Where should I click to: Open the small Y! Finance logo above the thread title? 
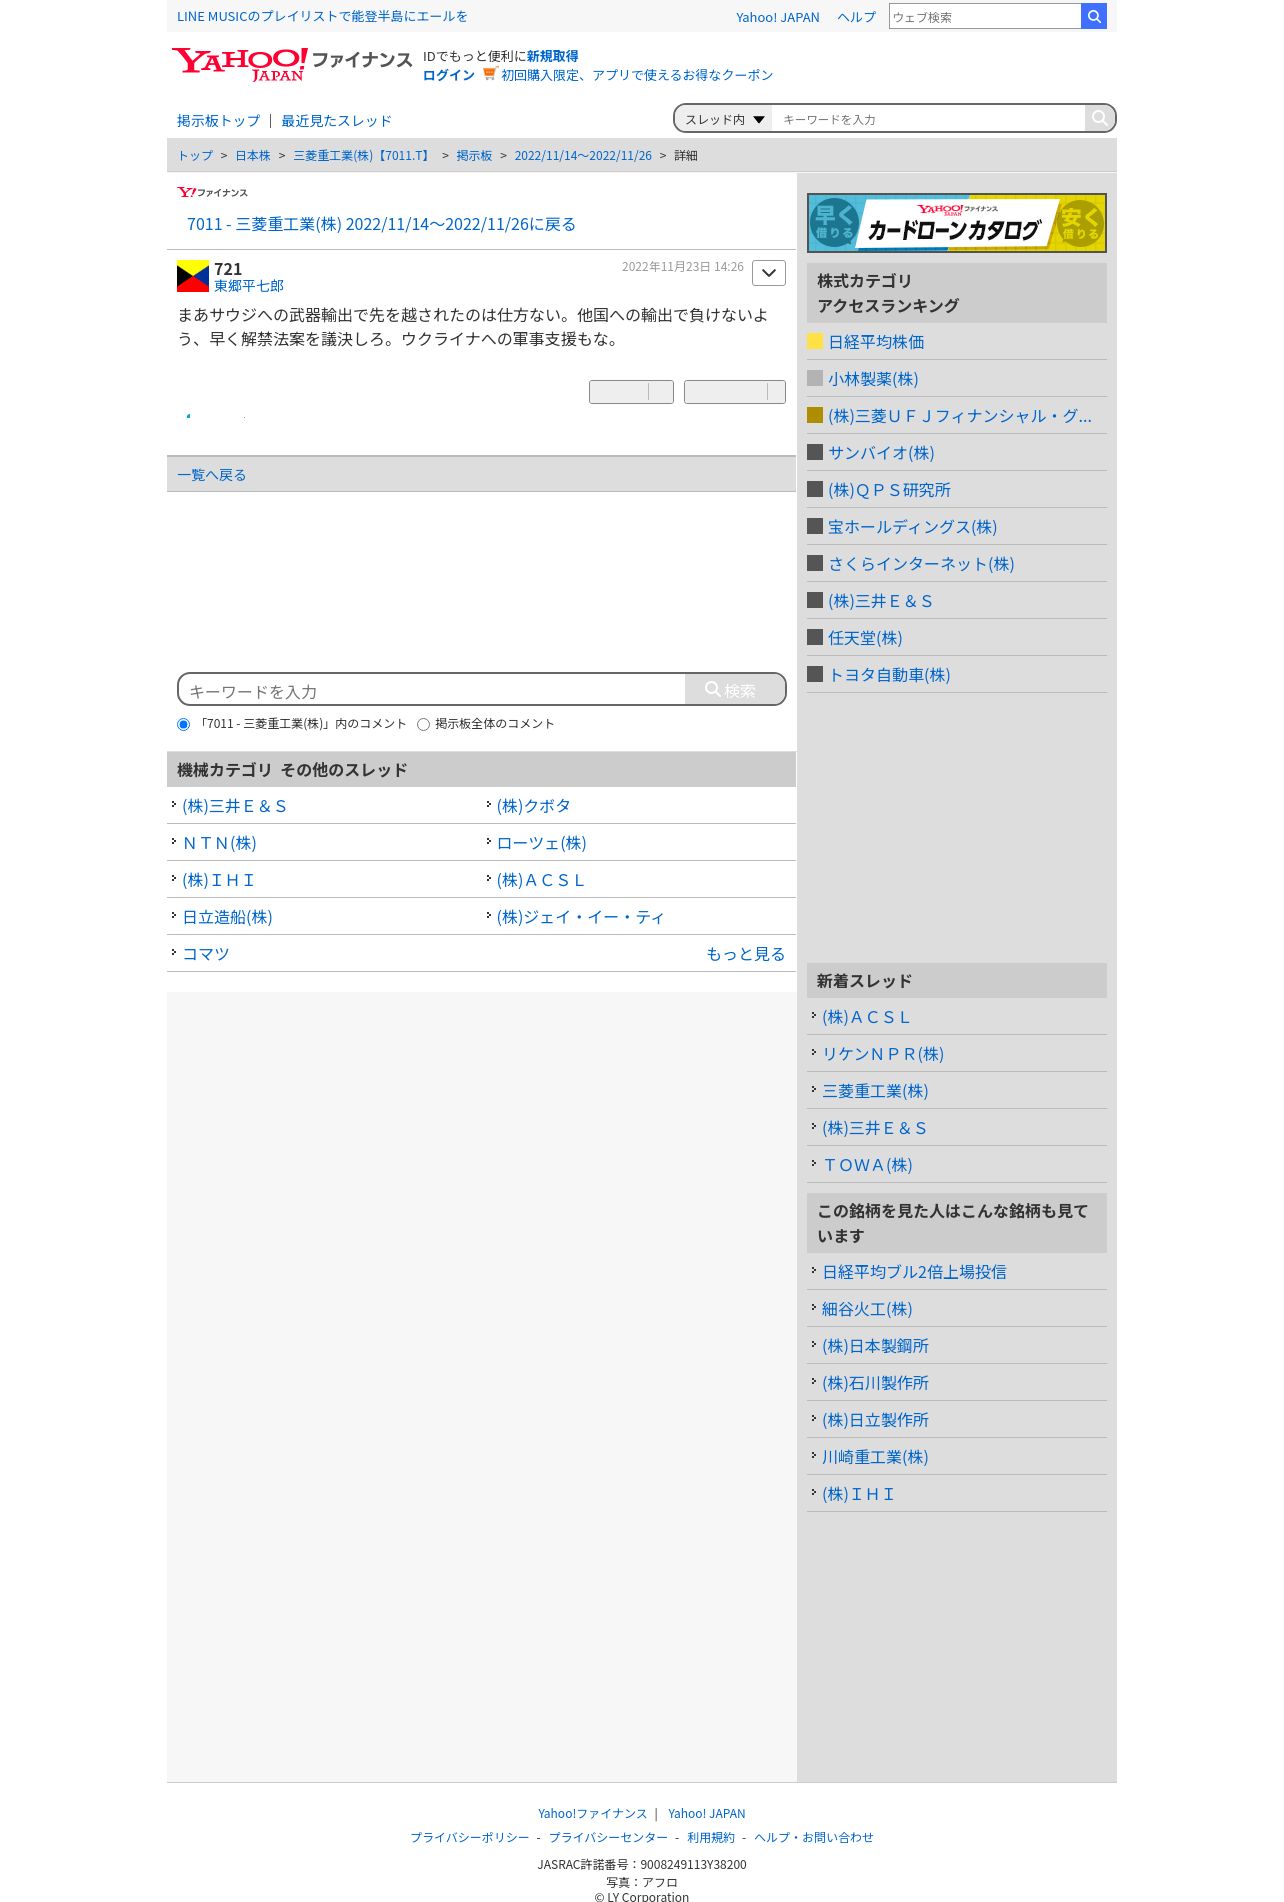tap(212, 192)
